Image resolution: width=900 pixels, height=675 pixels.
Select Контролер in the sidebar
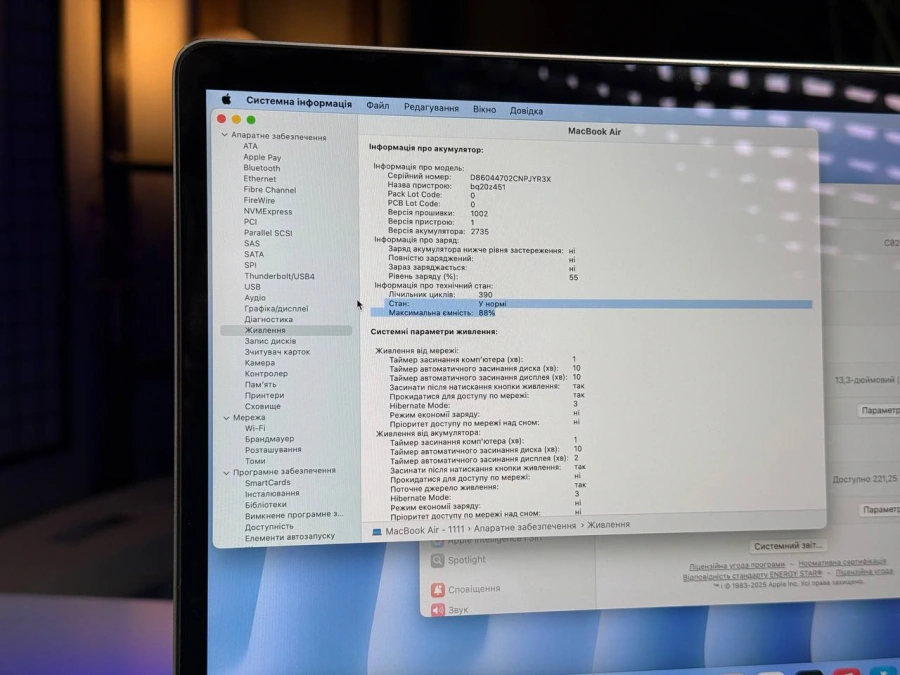[x=266, y=374]
